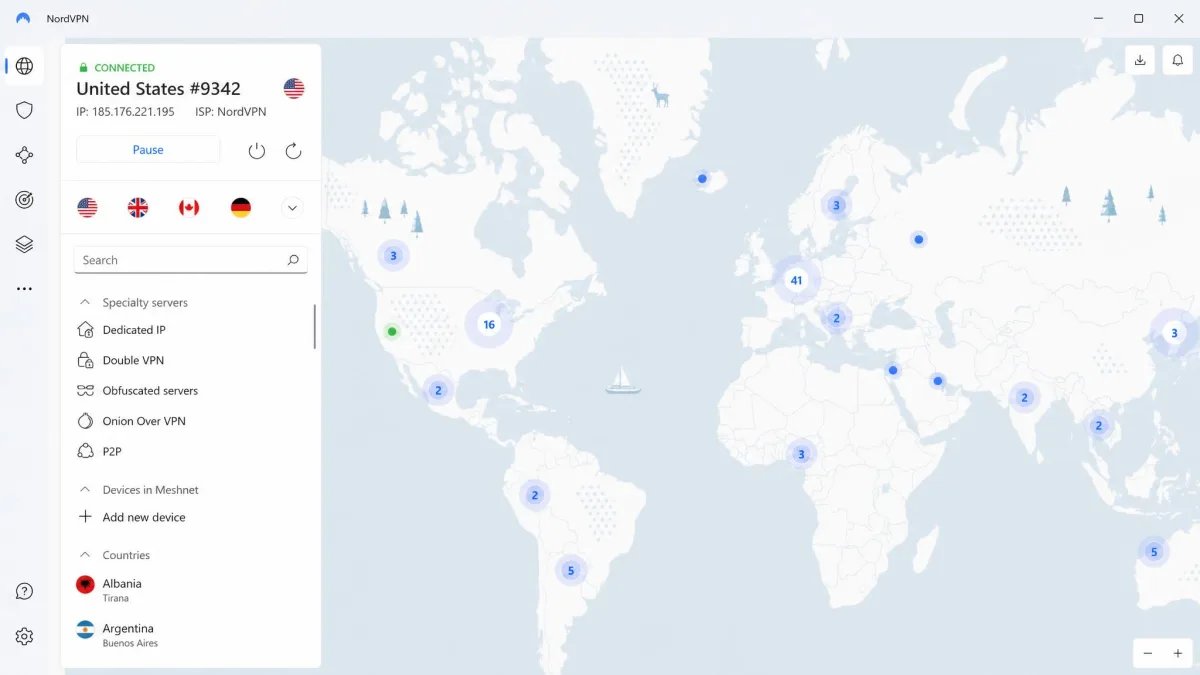Viewport: 1200px width, 675px height.
Task: Click the ISP: NordVPN text
Action: tap(230, 112)
